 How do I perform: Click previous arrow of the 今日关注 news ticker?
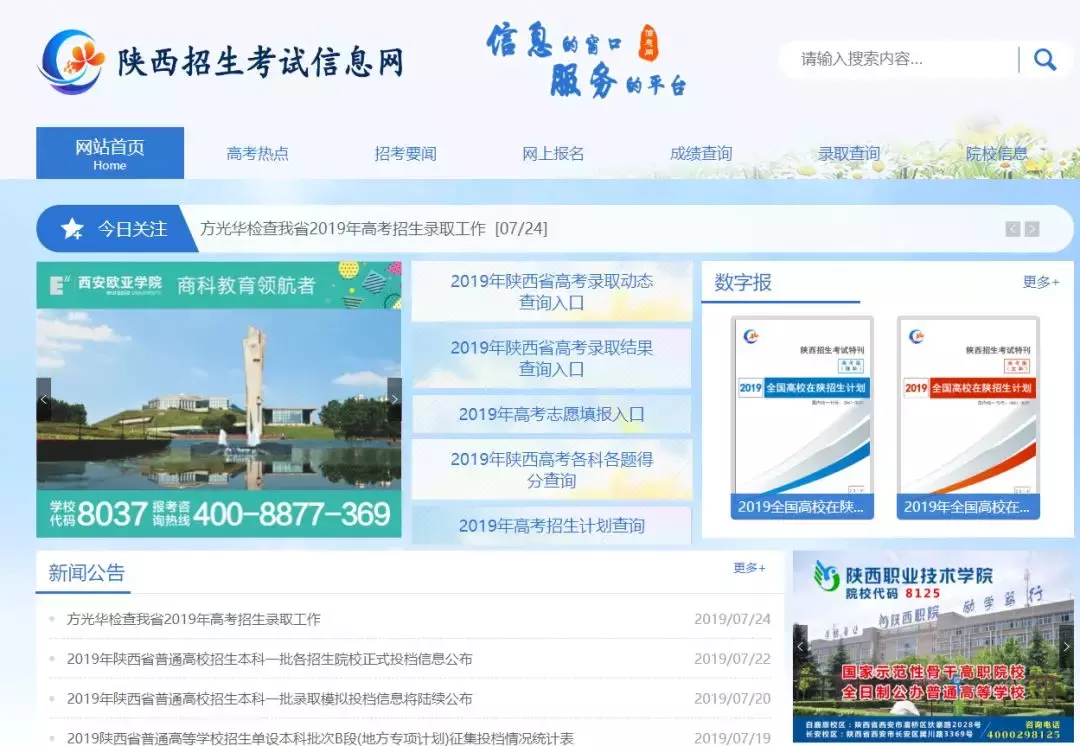(x=1012, y=228)
